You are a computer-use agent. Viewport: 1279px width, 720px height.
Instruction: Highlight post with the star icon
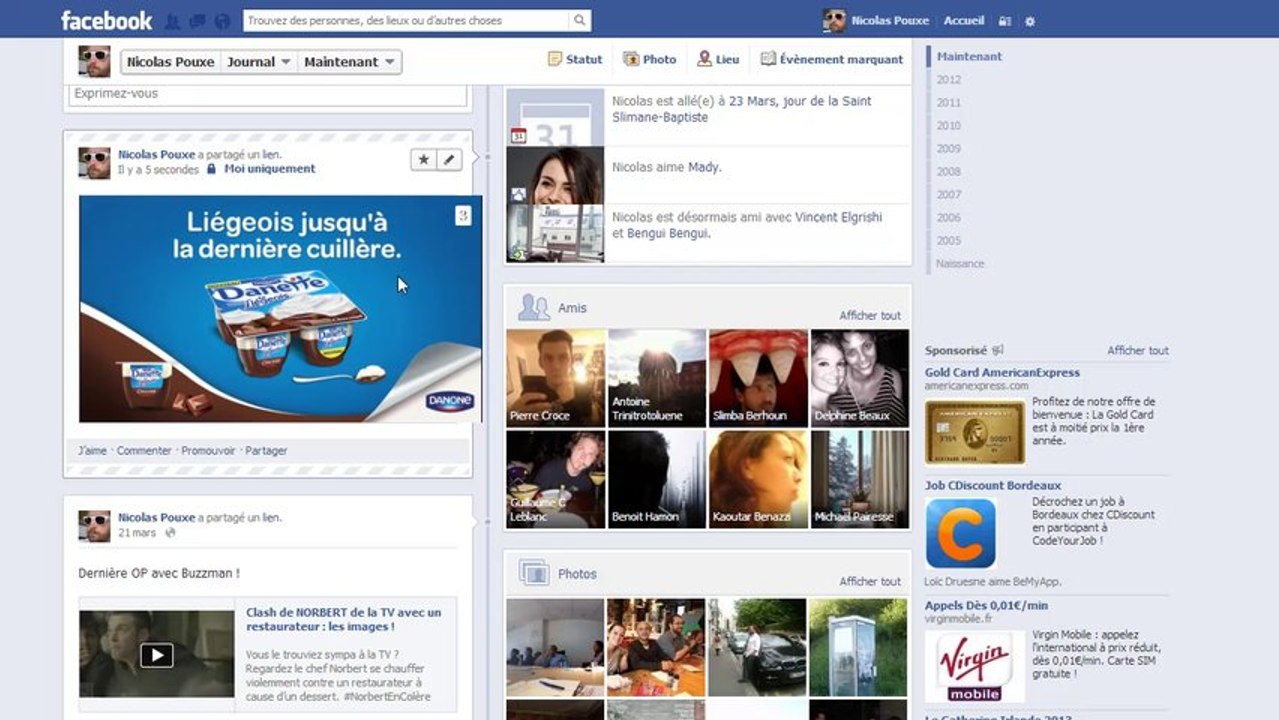point(424,159)
